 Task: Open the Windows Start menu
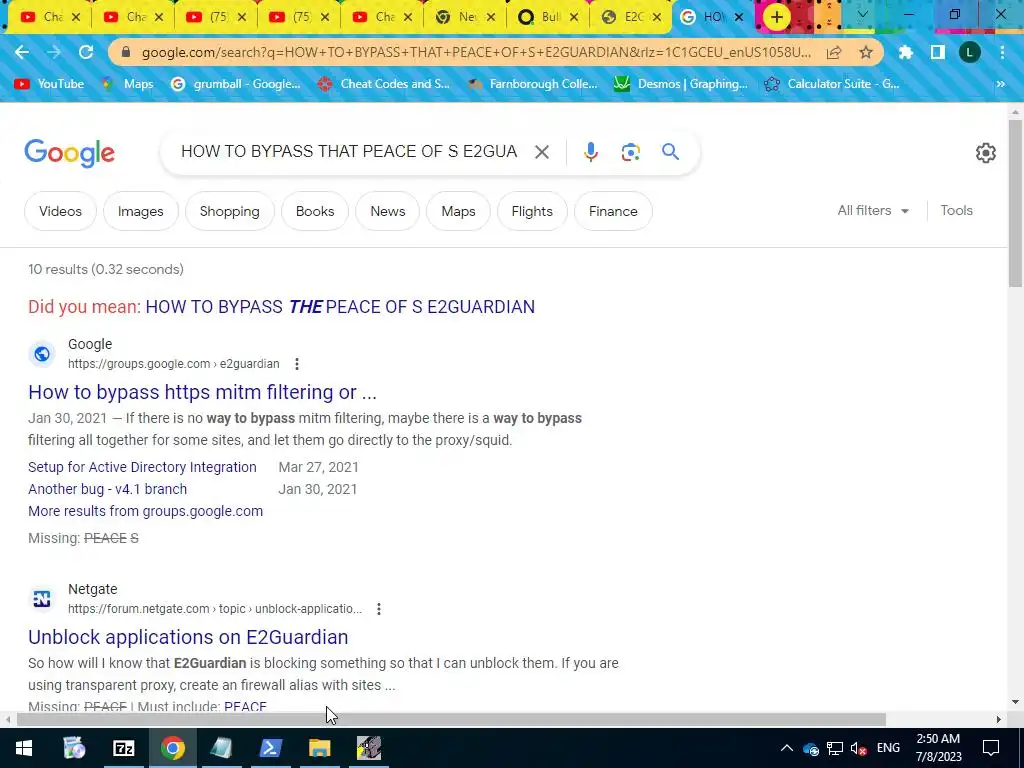pyautogui.click(x=24, y=748)
